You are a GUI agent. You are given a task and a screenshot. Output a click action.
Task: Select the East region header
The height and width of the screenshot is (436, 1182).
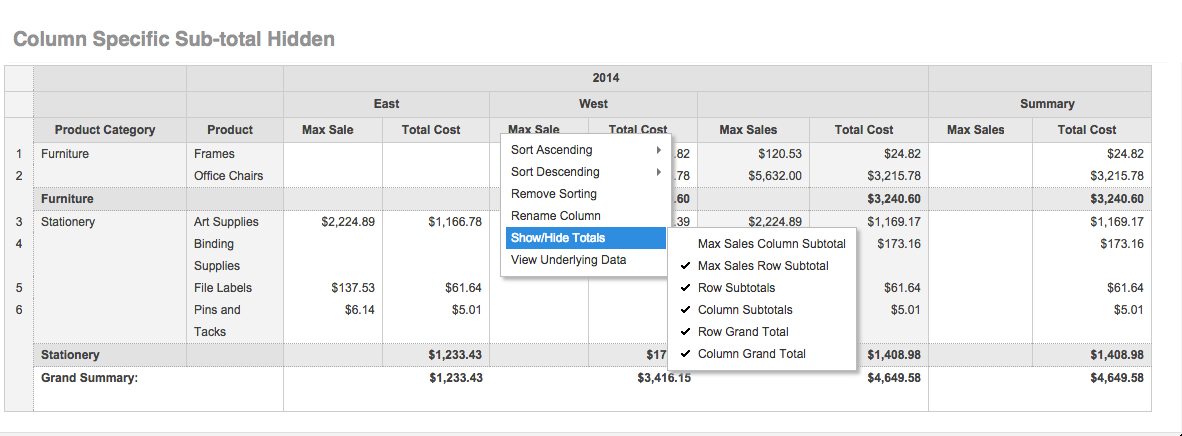(386, 104)
